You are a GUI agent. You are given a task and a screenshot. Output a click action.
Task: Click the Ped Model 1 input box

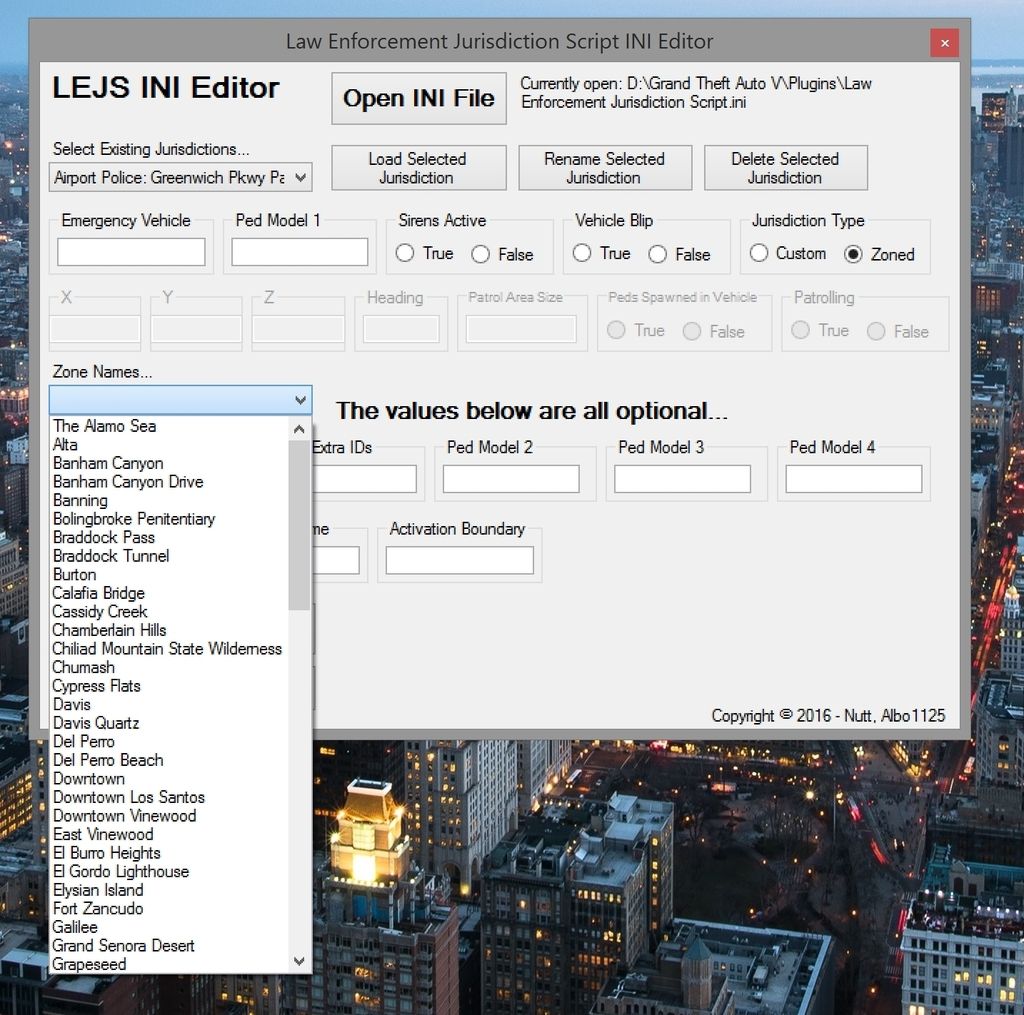tap(300, 252)
